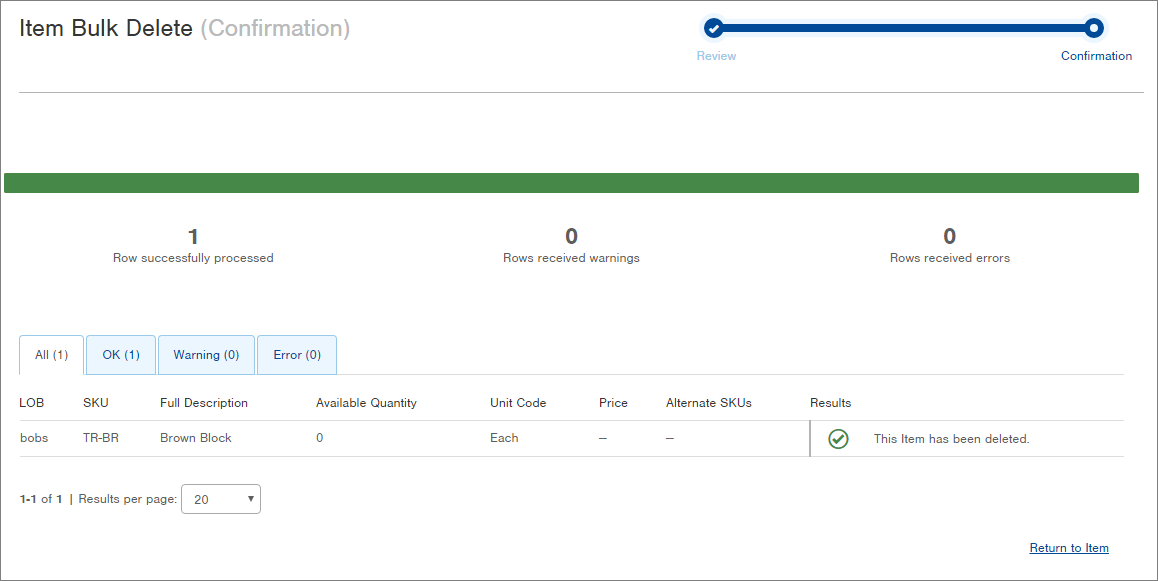Click the Results column header

tap(830, 402)
